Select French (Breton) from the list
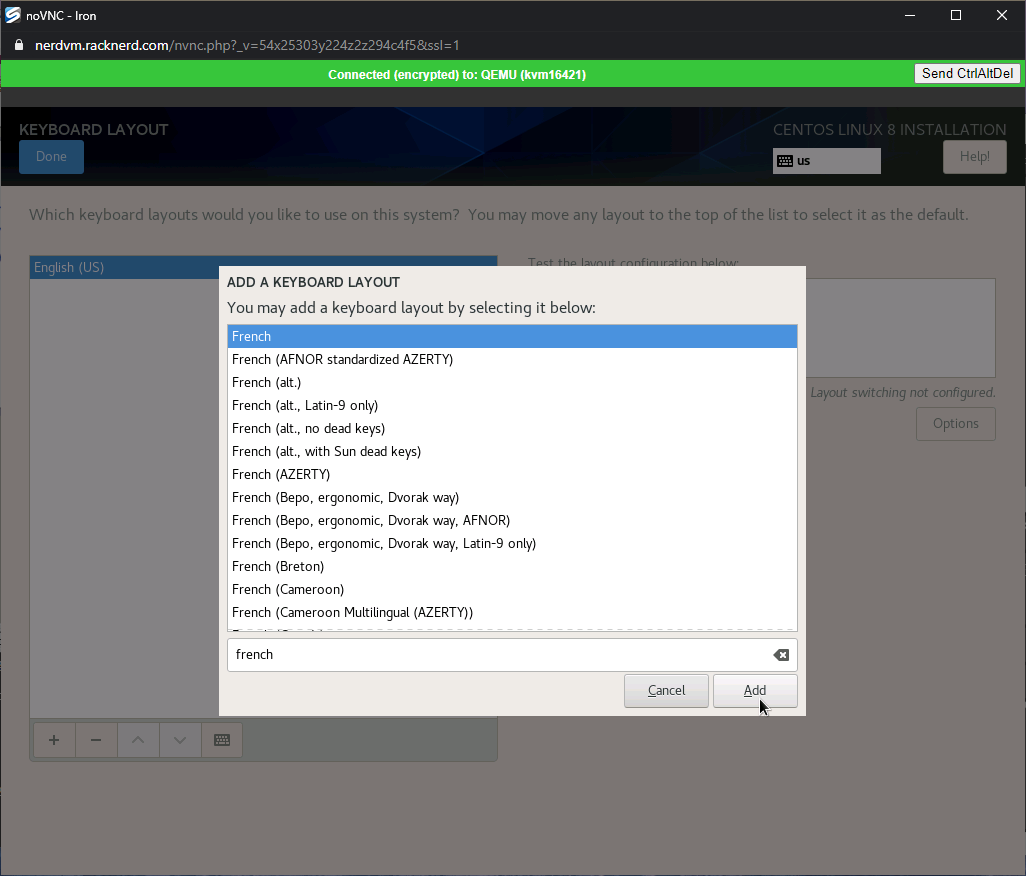 coord(278,566)
